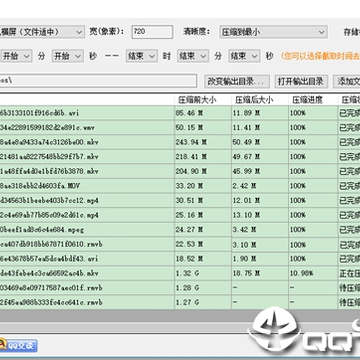
Task: Click the 1.27 G original size cell
Action: (x=203, y=303)
